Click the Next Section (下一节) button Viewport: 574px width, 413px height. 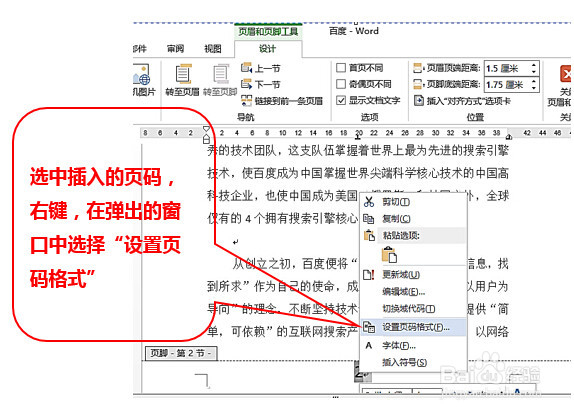pos(261,84)
